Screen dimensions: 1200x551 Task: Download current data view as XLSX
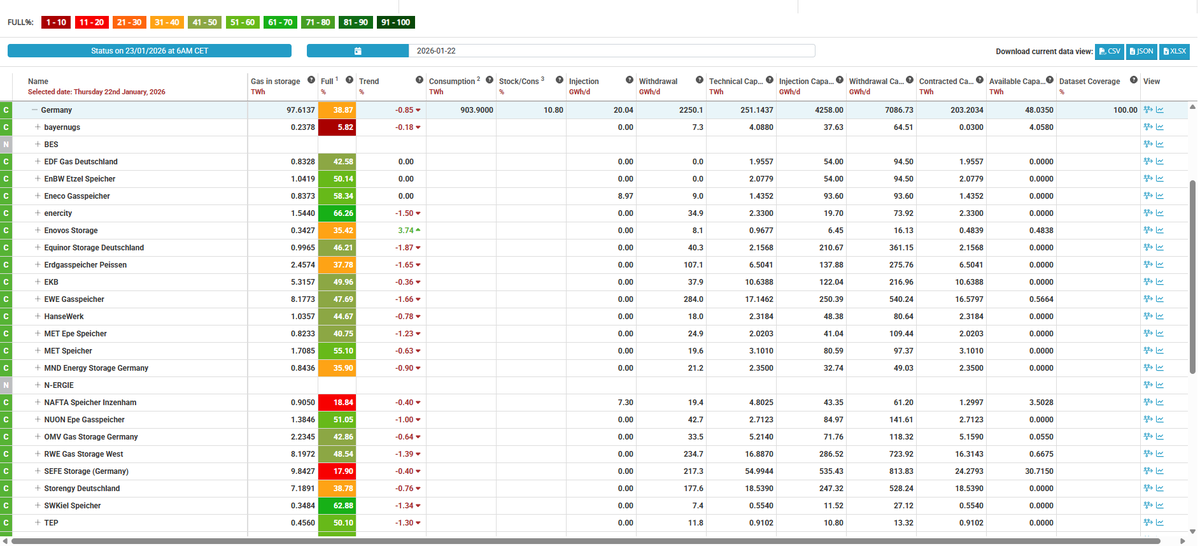click(1174, 51)
